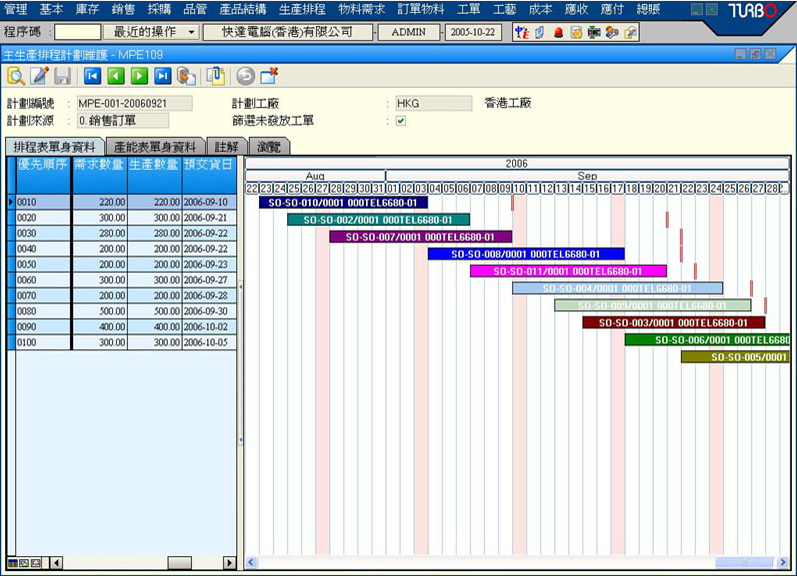Select Gantt bar SO-SO-010/0001
The width and height of the screenshot is (797, 576).
343,202
